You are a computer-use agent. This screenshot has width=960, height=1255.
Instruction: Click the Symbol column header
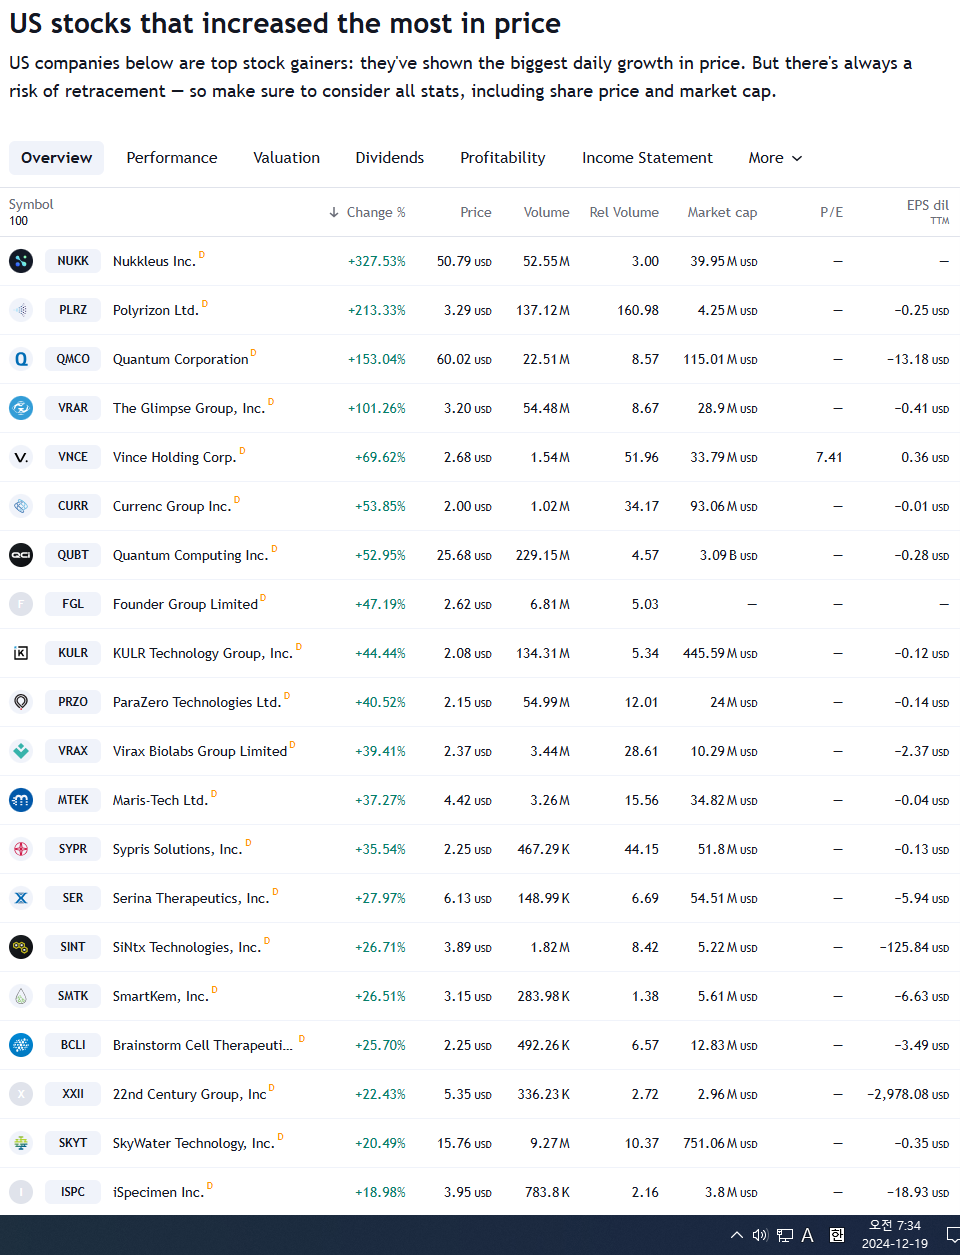pyautogui.click(x=31, y=204)
